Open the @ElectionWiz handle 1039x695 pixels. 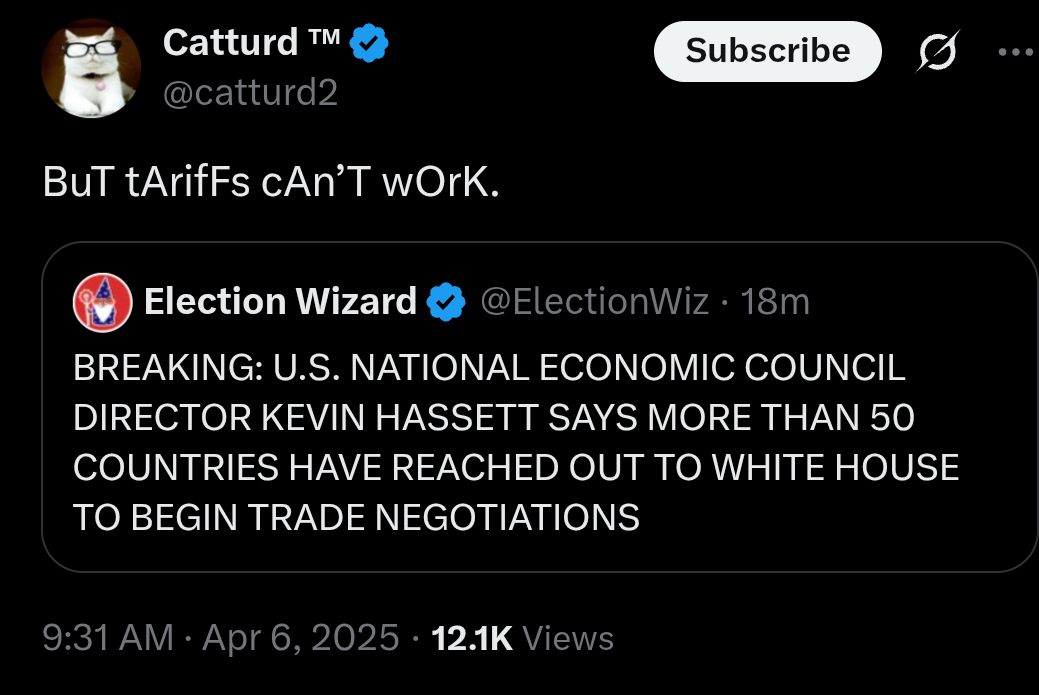pyautogui.click(x=596, y=301)
